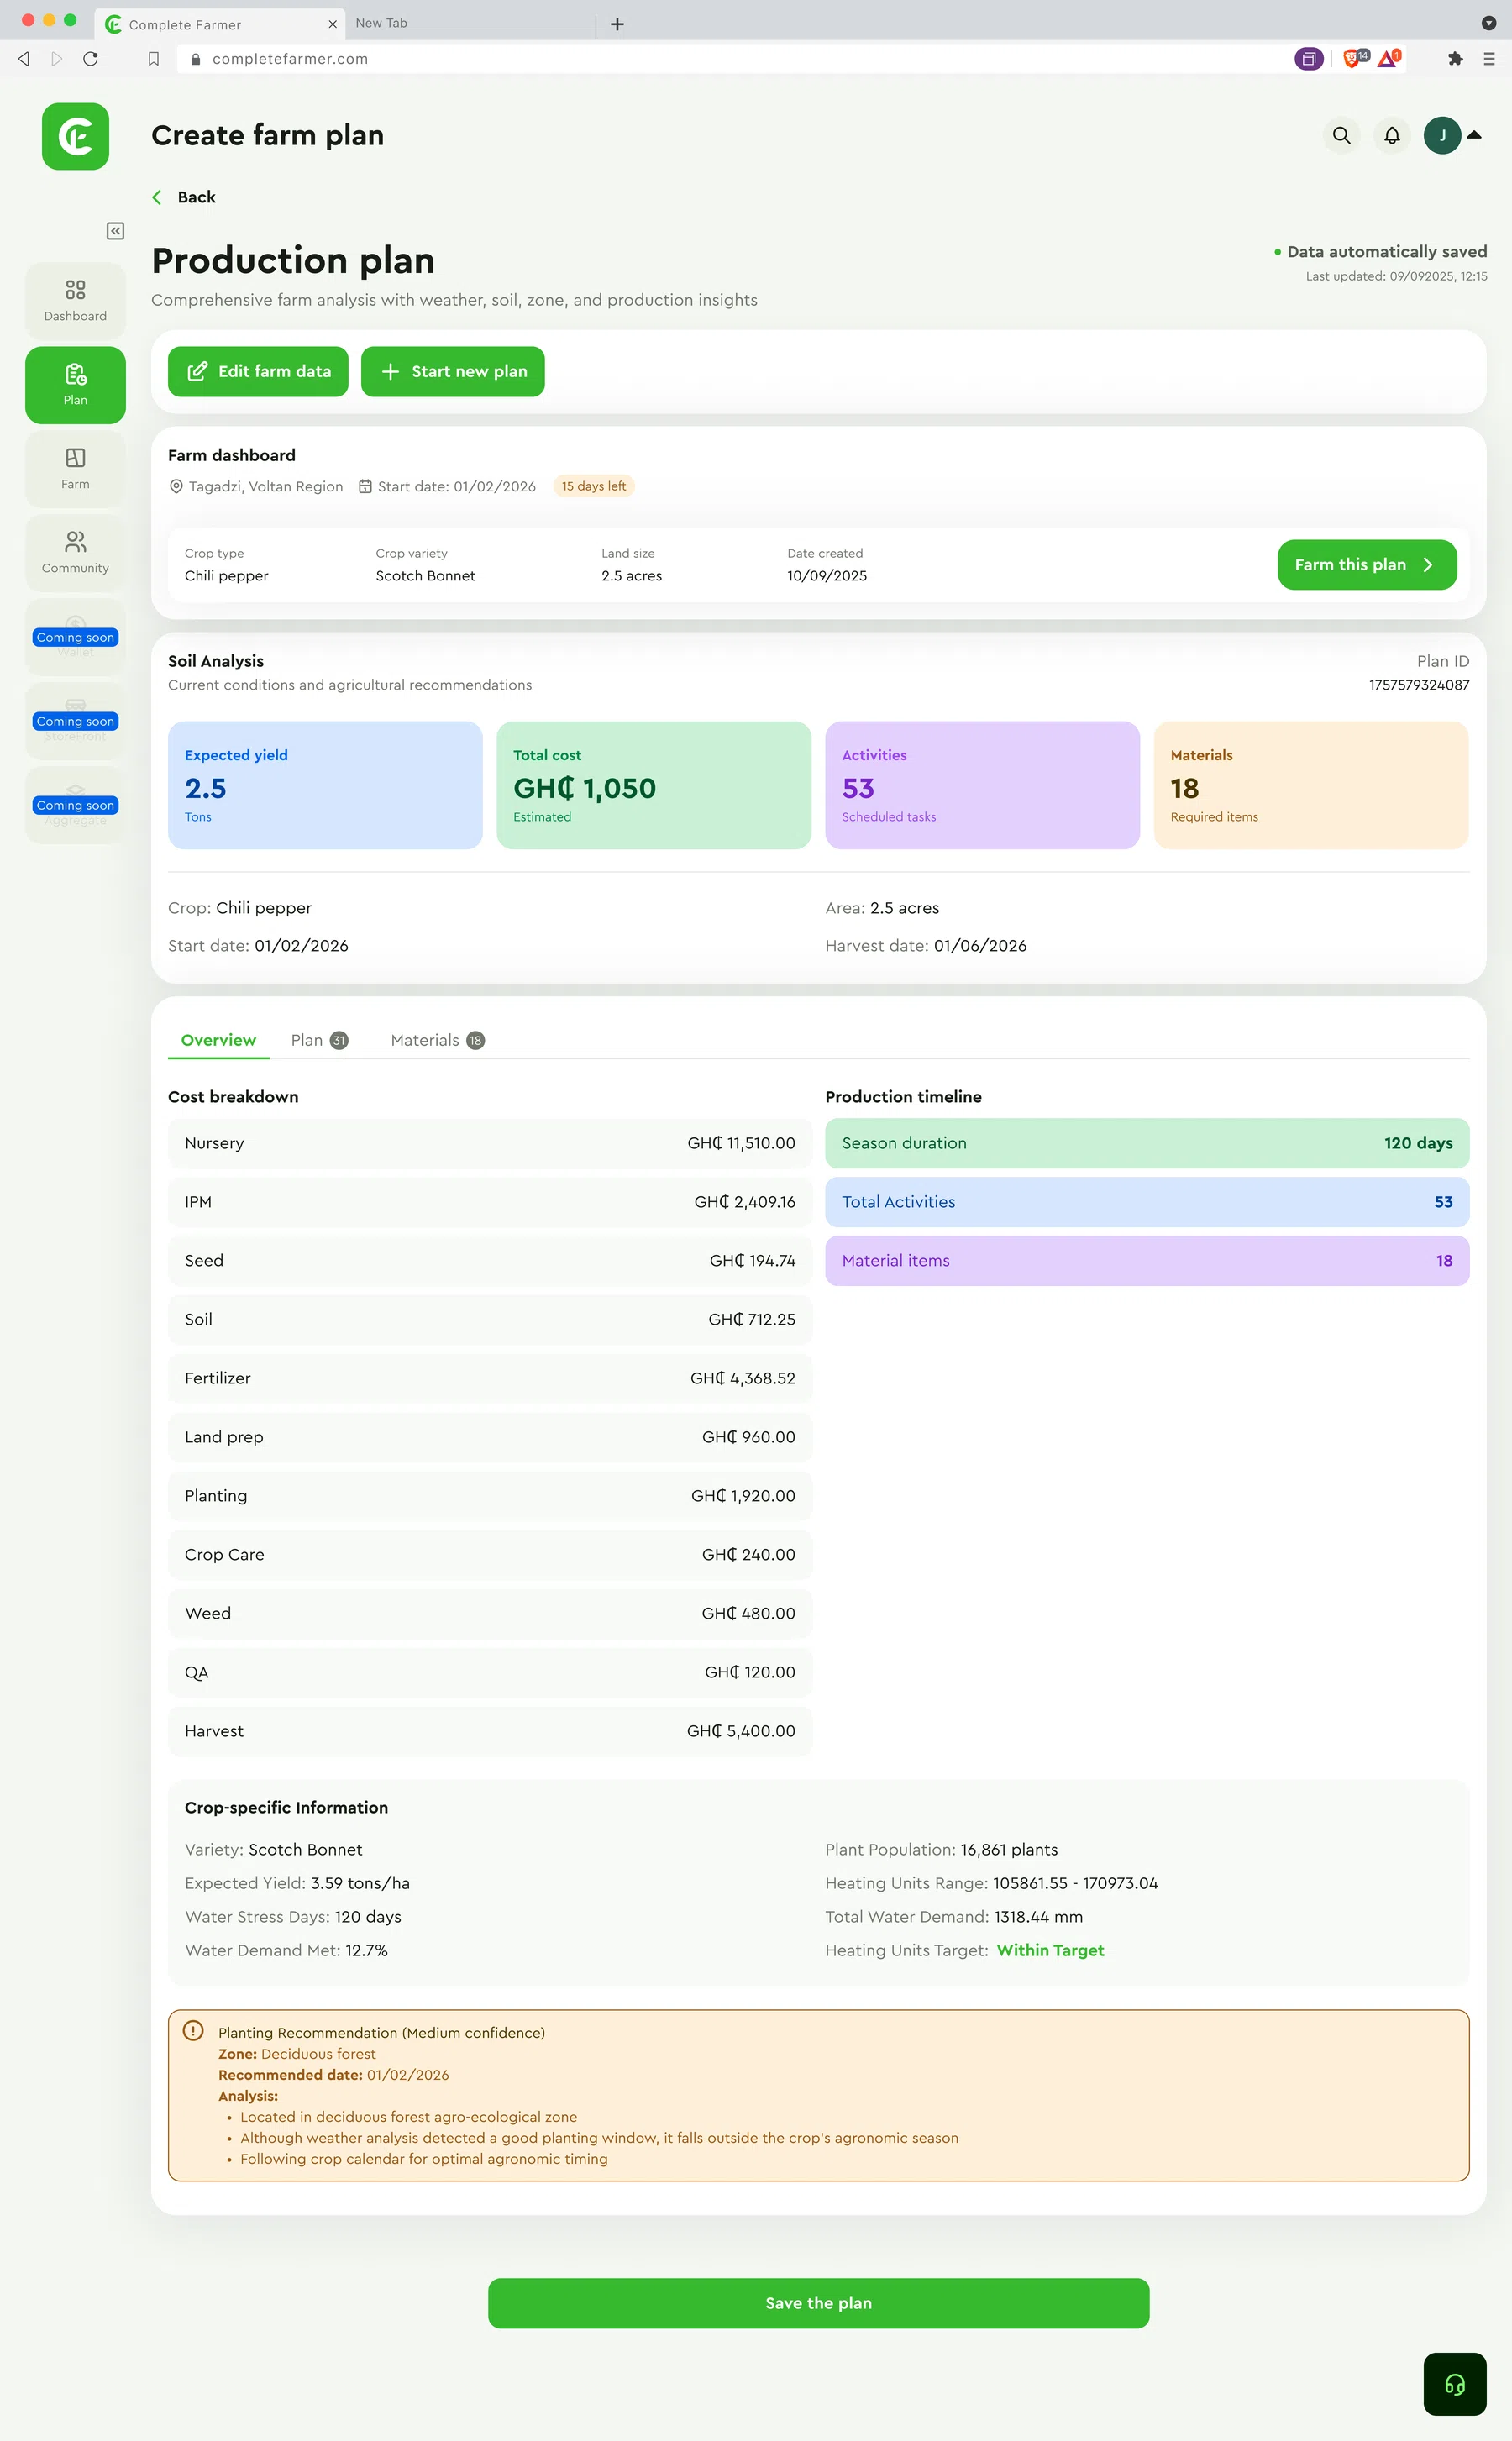Switch to the Plan tab

(x=319, y=1040)
